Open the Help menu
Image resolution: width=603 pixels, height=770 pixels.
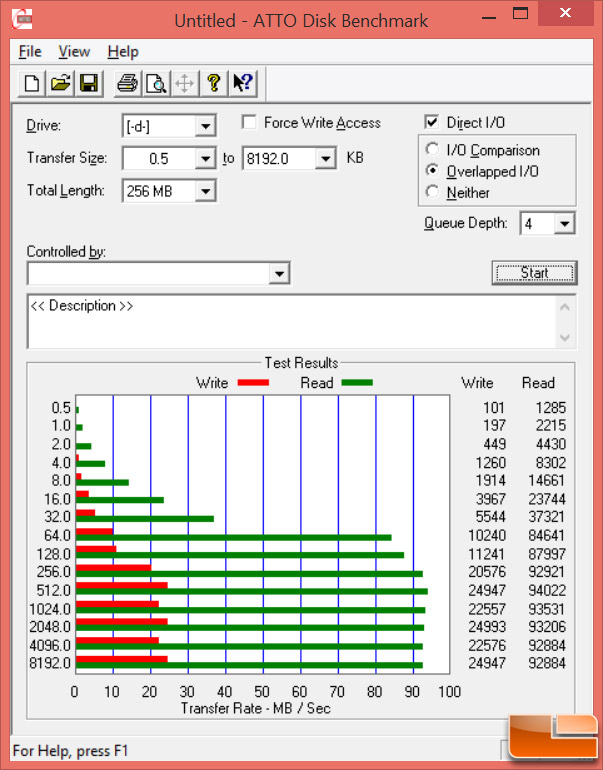[123, 51]
